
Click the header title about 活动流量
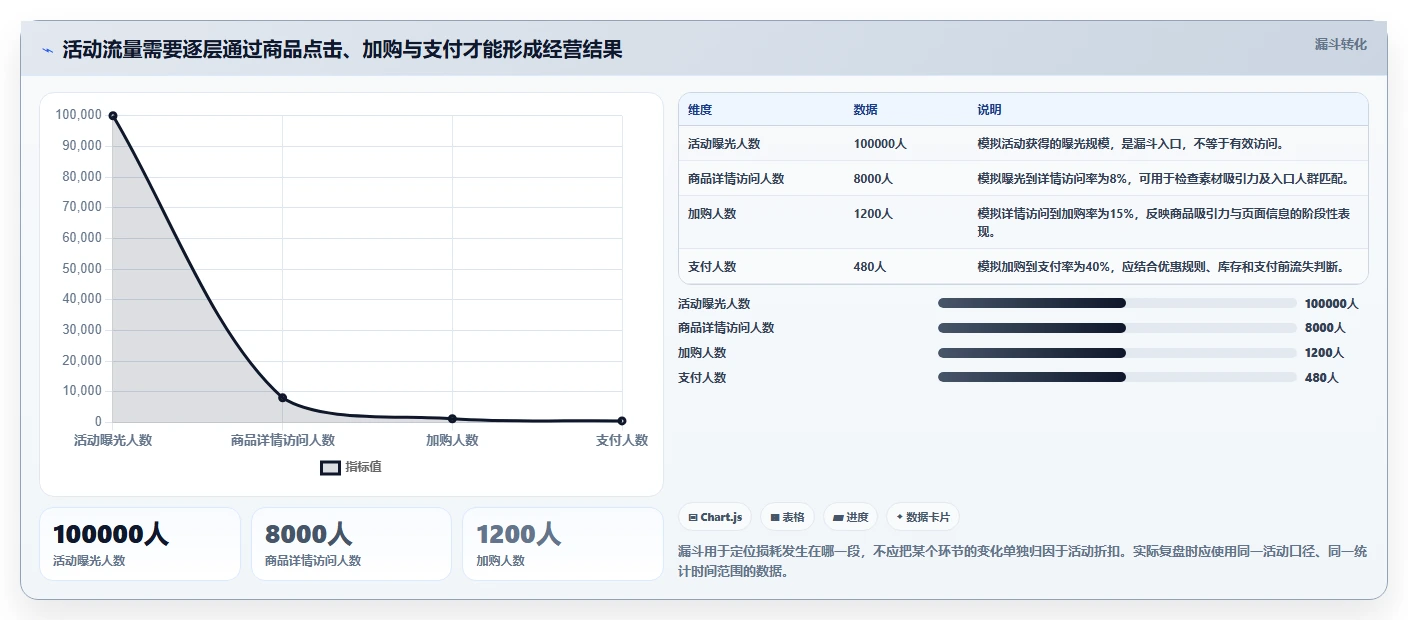[x=342, y=49]
